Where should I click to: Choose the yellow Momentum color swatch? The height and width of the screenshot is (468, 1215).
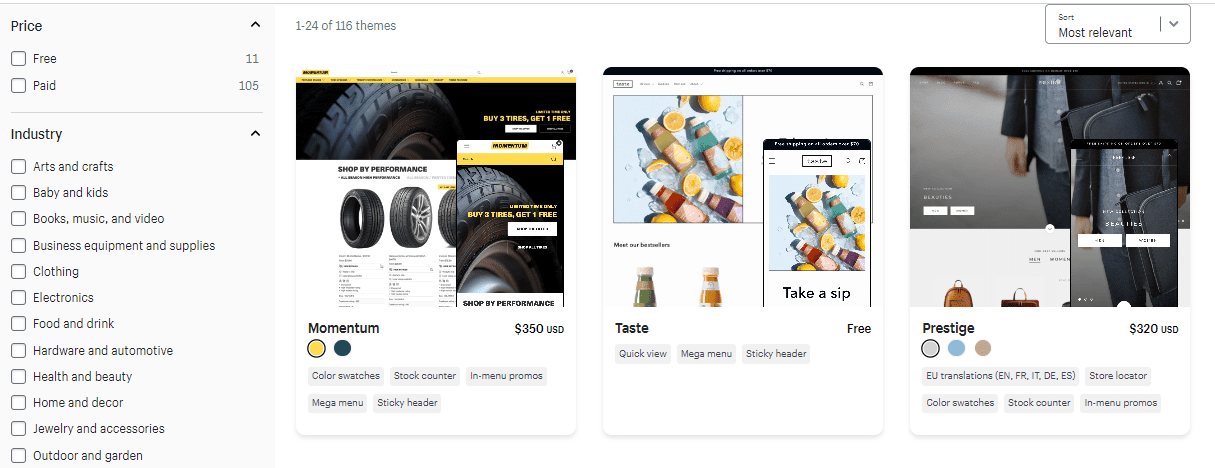pos(316,348)
